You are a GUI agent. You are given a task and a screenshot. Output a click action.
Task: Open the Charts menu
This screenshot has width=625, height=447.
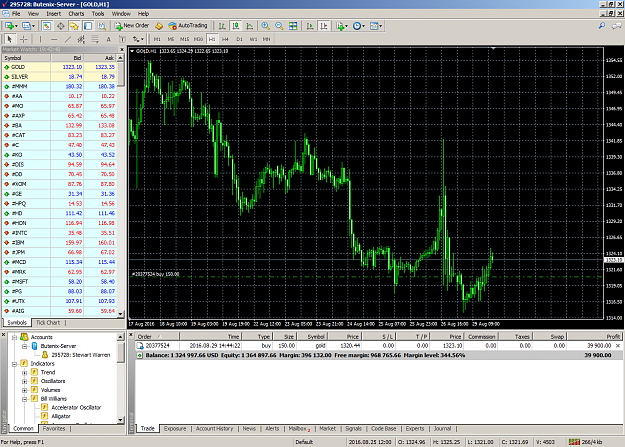(76, 14)
